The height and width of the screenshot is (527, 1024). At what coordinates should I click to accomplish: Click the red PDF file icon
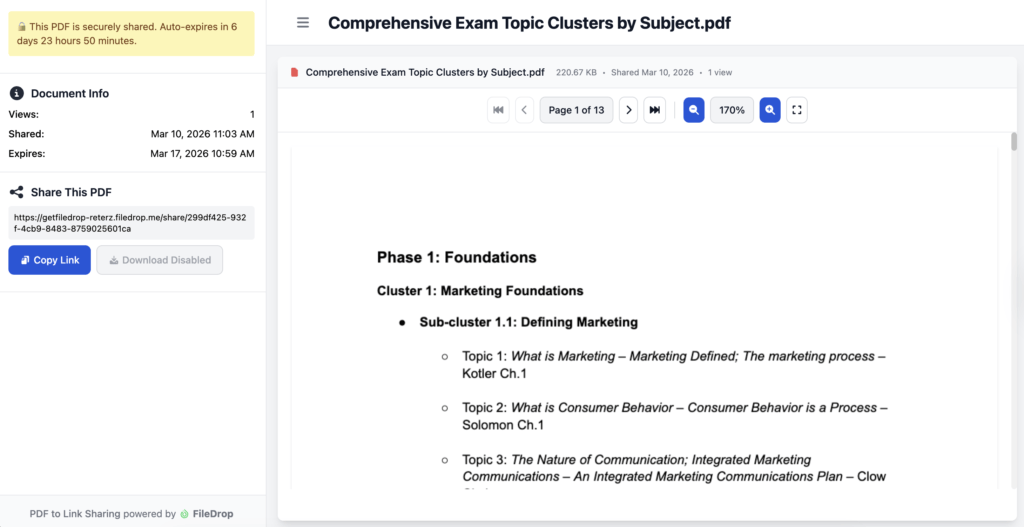[x=294, y=72]
